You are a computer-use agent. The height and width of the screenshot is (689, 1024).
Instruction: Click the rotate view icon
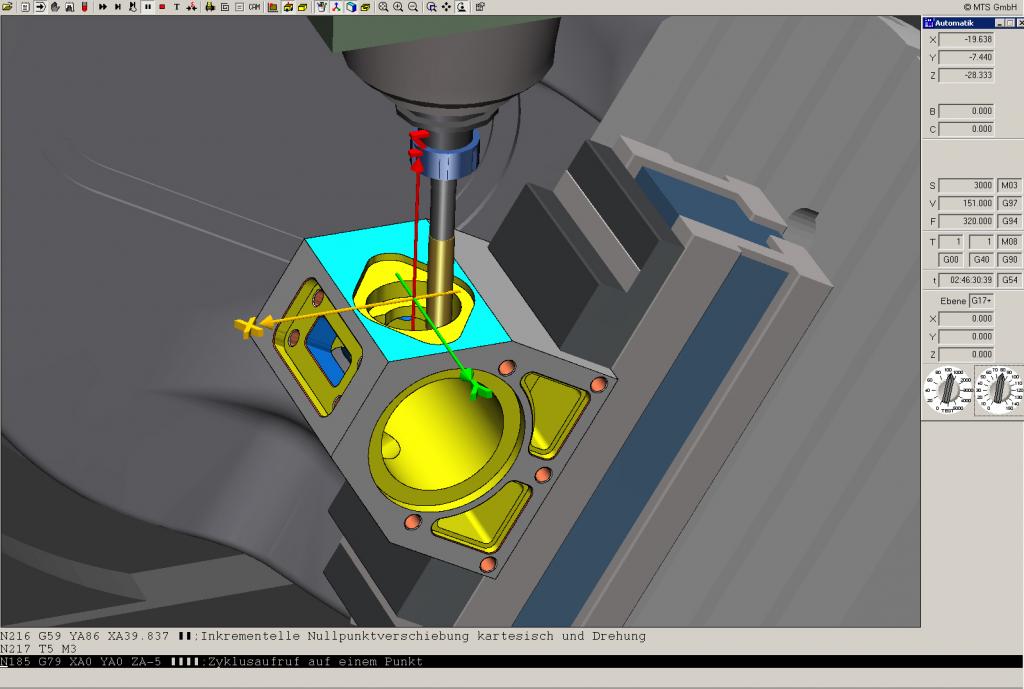(x=462, y=7)
